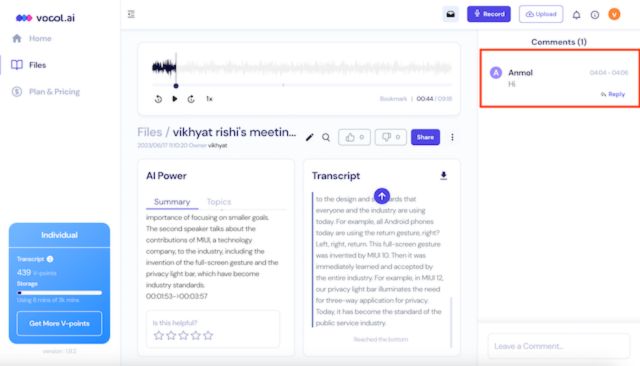Open the Files section

pos(29,65)
